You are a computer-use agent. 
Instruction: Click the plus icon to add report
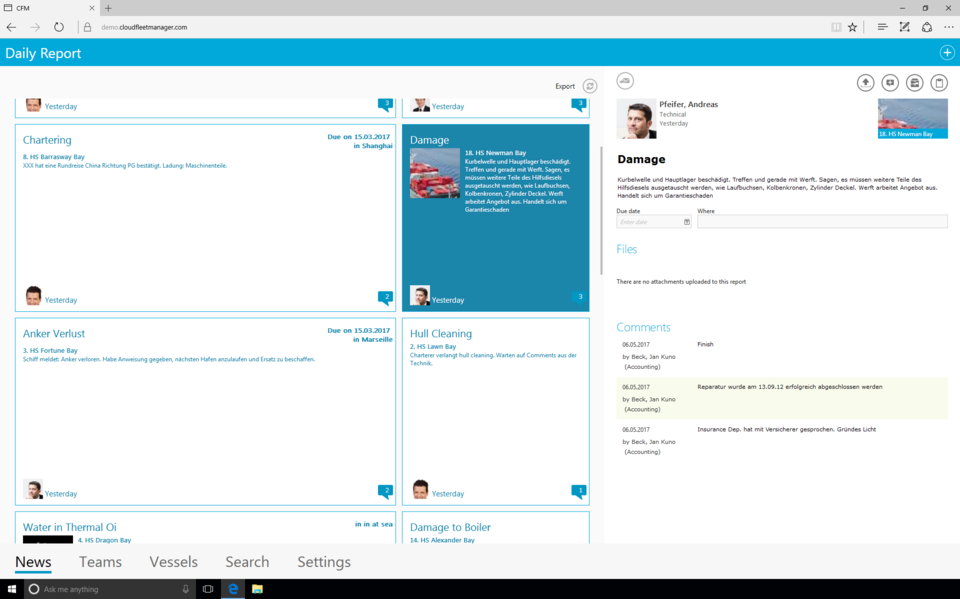pos(946,53)
